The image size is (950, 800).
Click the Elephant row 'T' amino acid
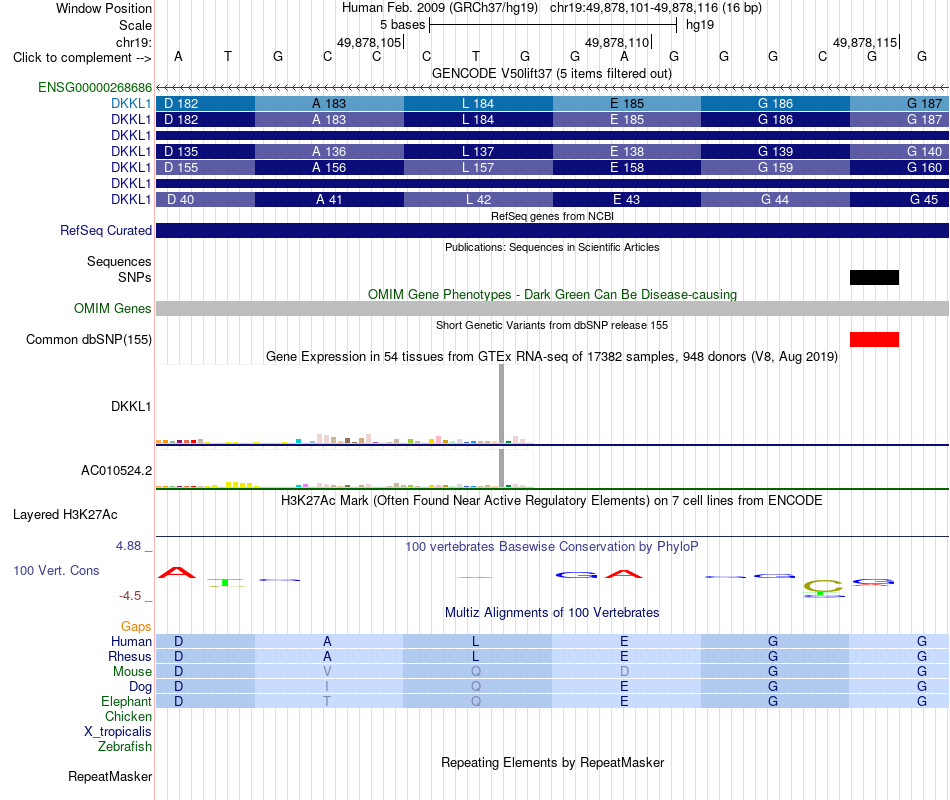click(327, 701)
